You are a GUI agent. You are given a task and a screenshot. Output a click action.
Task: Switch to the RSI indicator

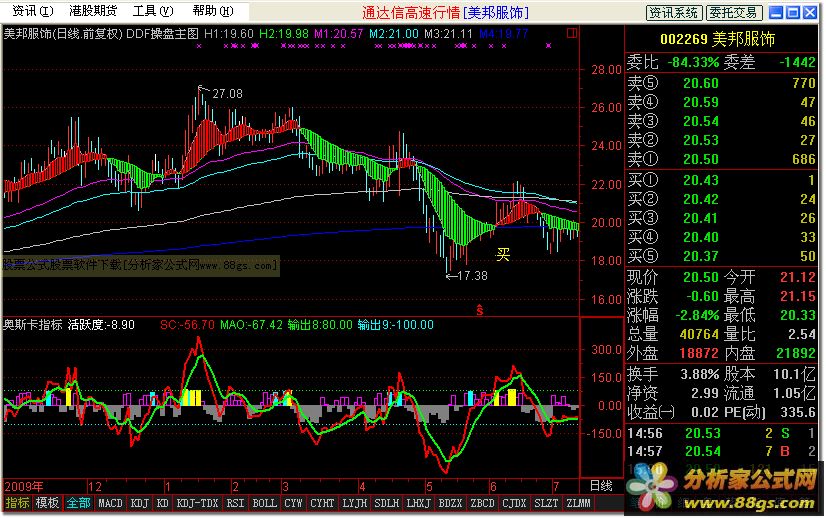[235, 503]
